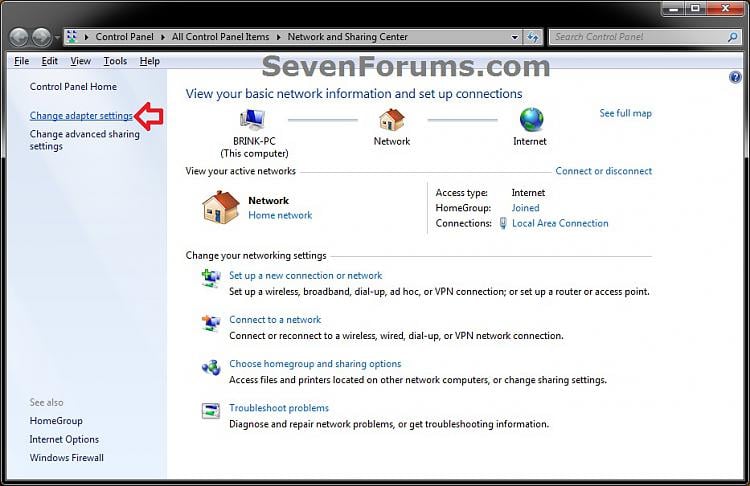Image resolution: width=750 pixels, height=486 pixels.
Task: Click the Access type Internet value
Action: pos(528,193)
